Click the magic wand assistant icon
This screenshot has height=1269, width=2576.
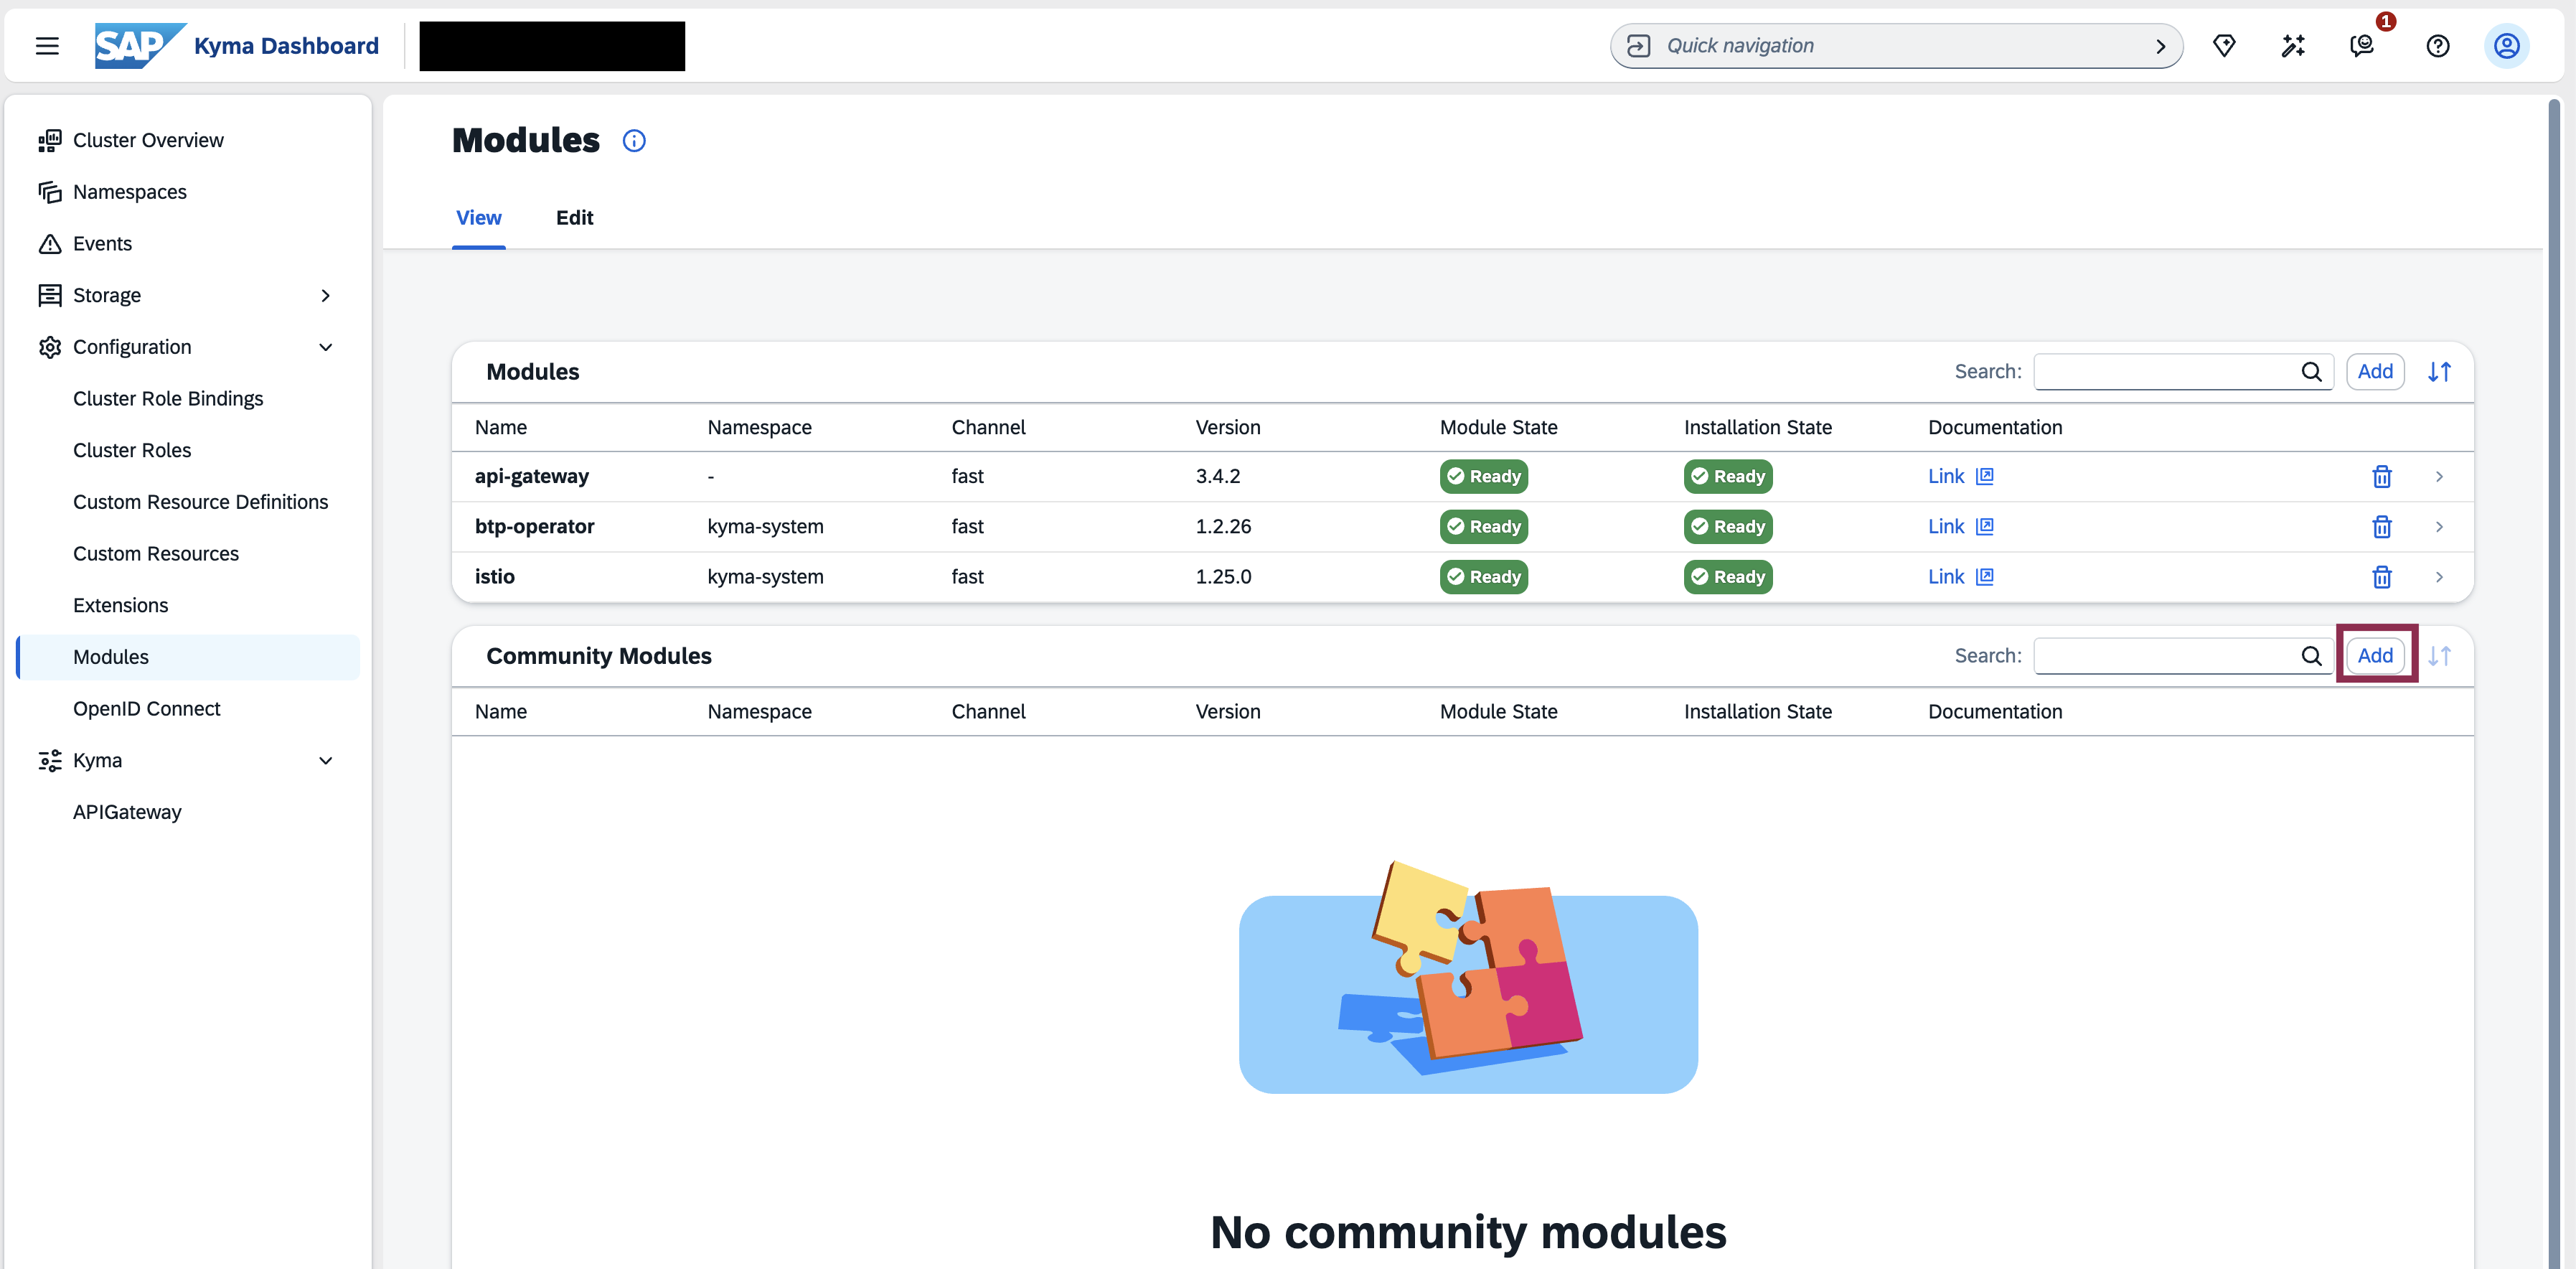(x=2293, y=45)
